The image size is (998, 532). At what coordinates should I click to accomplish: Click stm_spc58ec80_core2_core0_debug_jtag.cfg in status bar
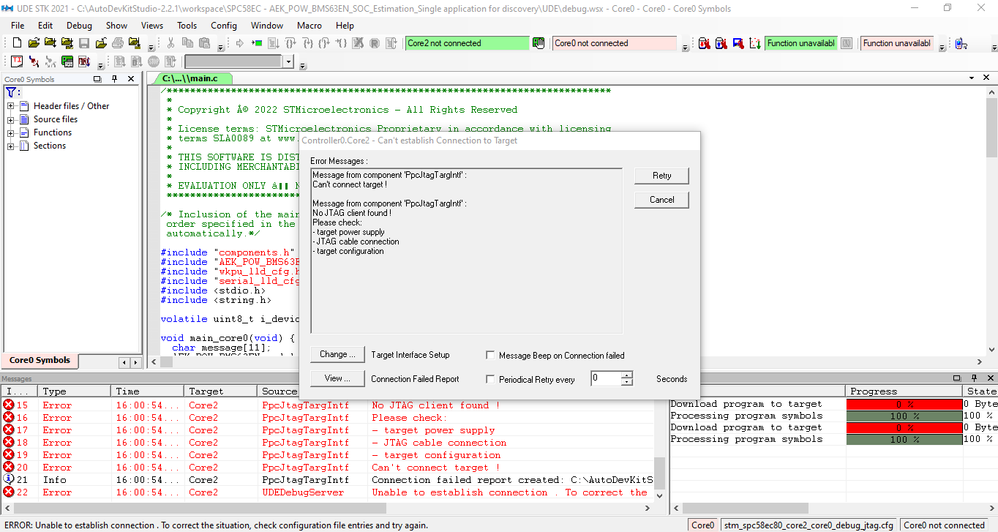pyautogui.click(x=808, y=526)
